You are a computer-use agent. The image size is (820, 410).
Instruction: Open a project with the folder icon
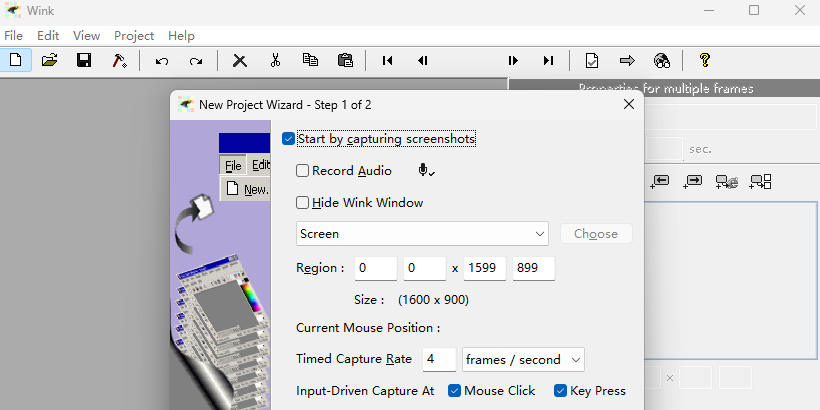(49, 60)
